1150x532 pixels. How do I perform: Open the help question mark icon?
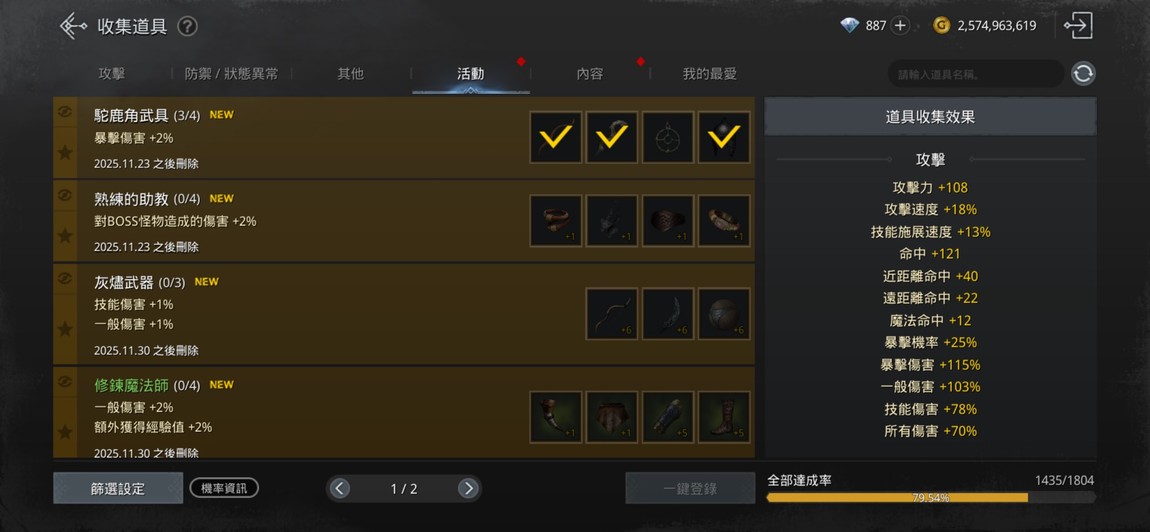pyautogui.click(x=187, y=27)
